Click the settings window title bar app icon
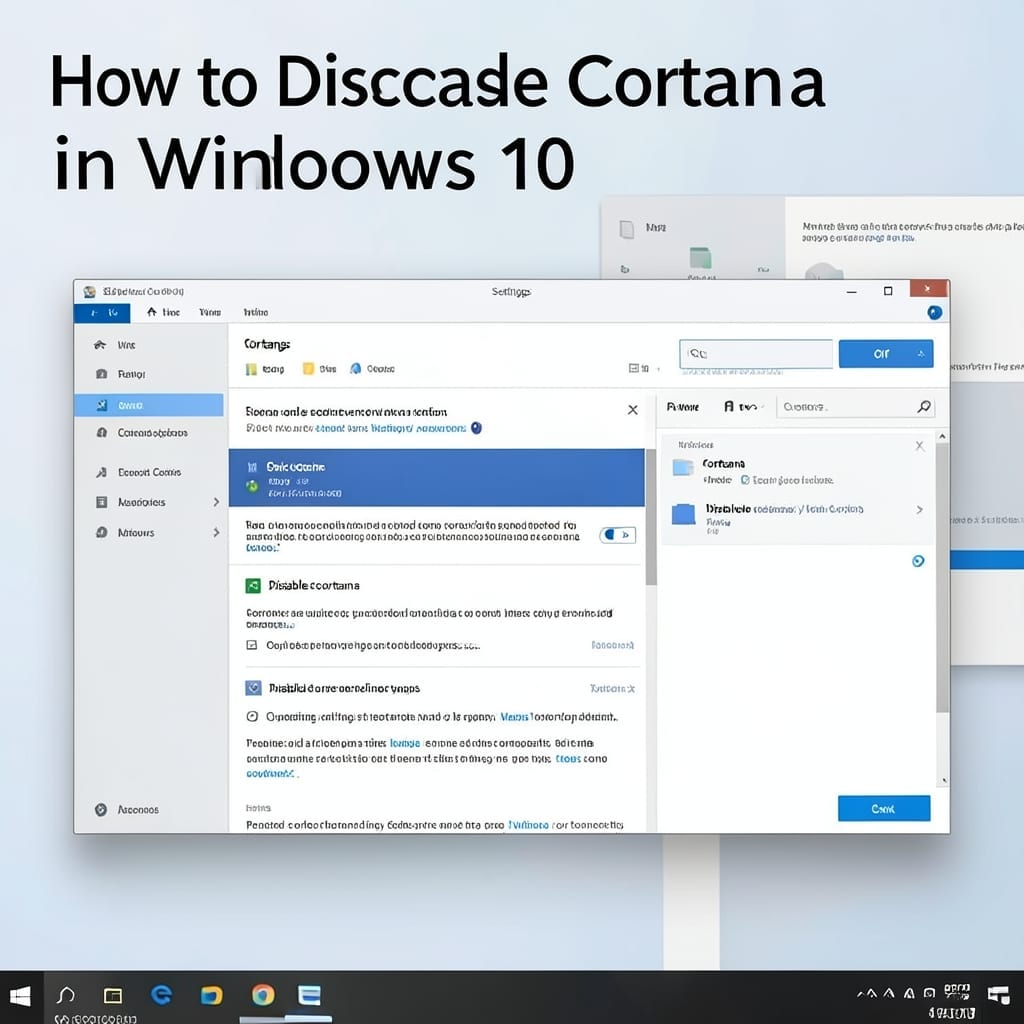 pos(89,291)
